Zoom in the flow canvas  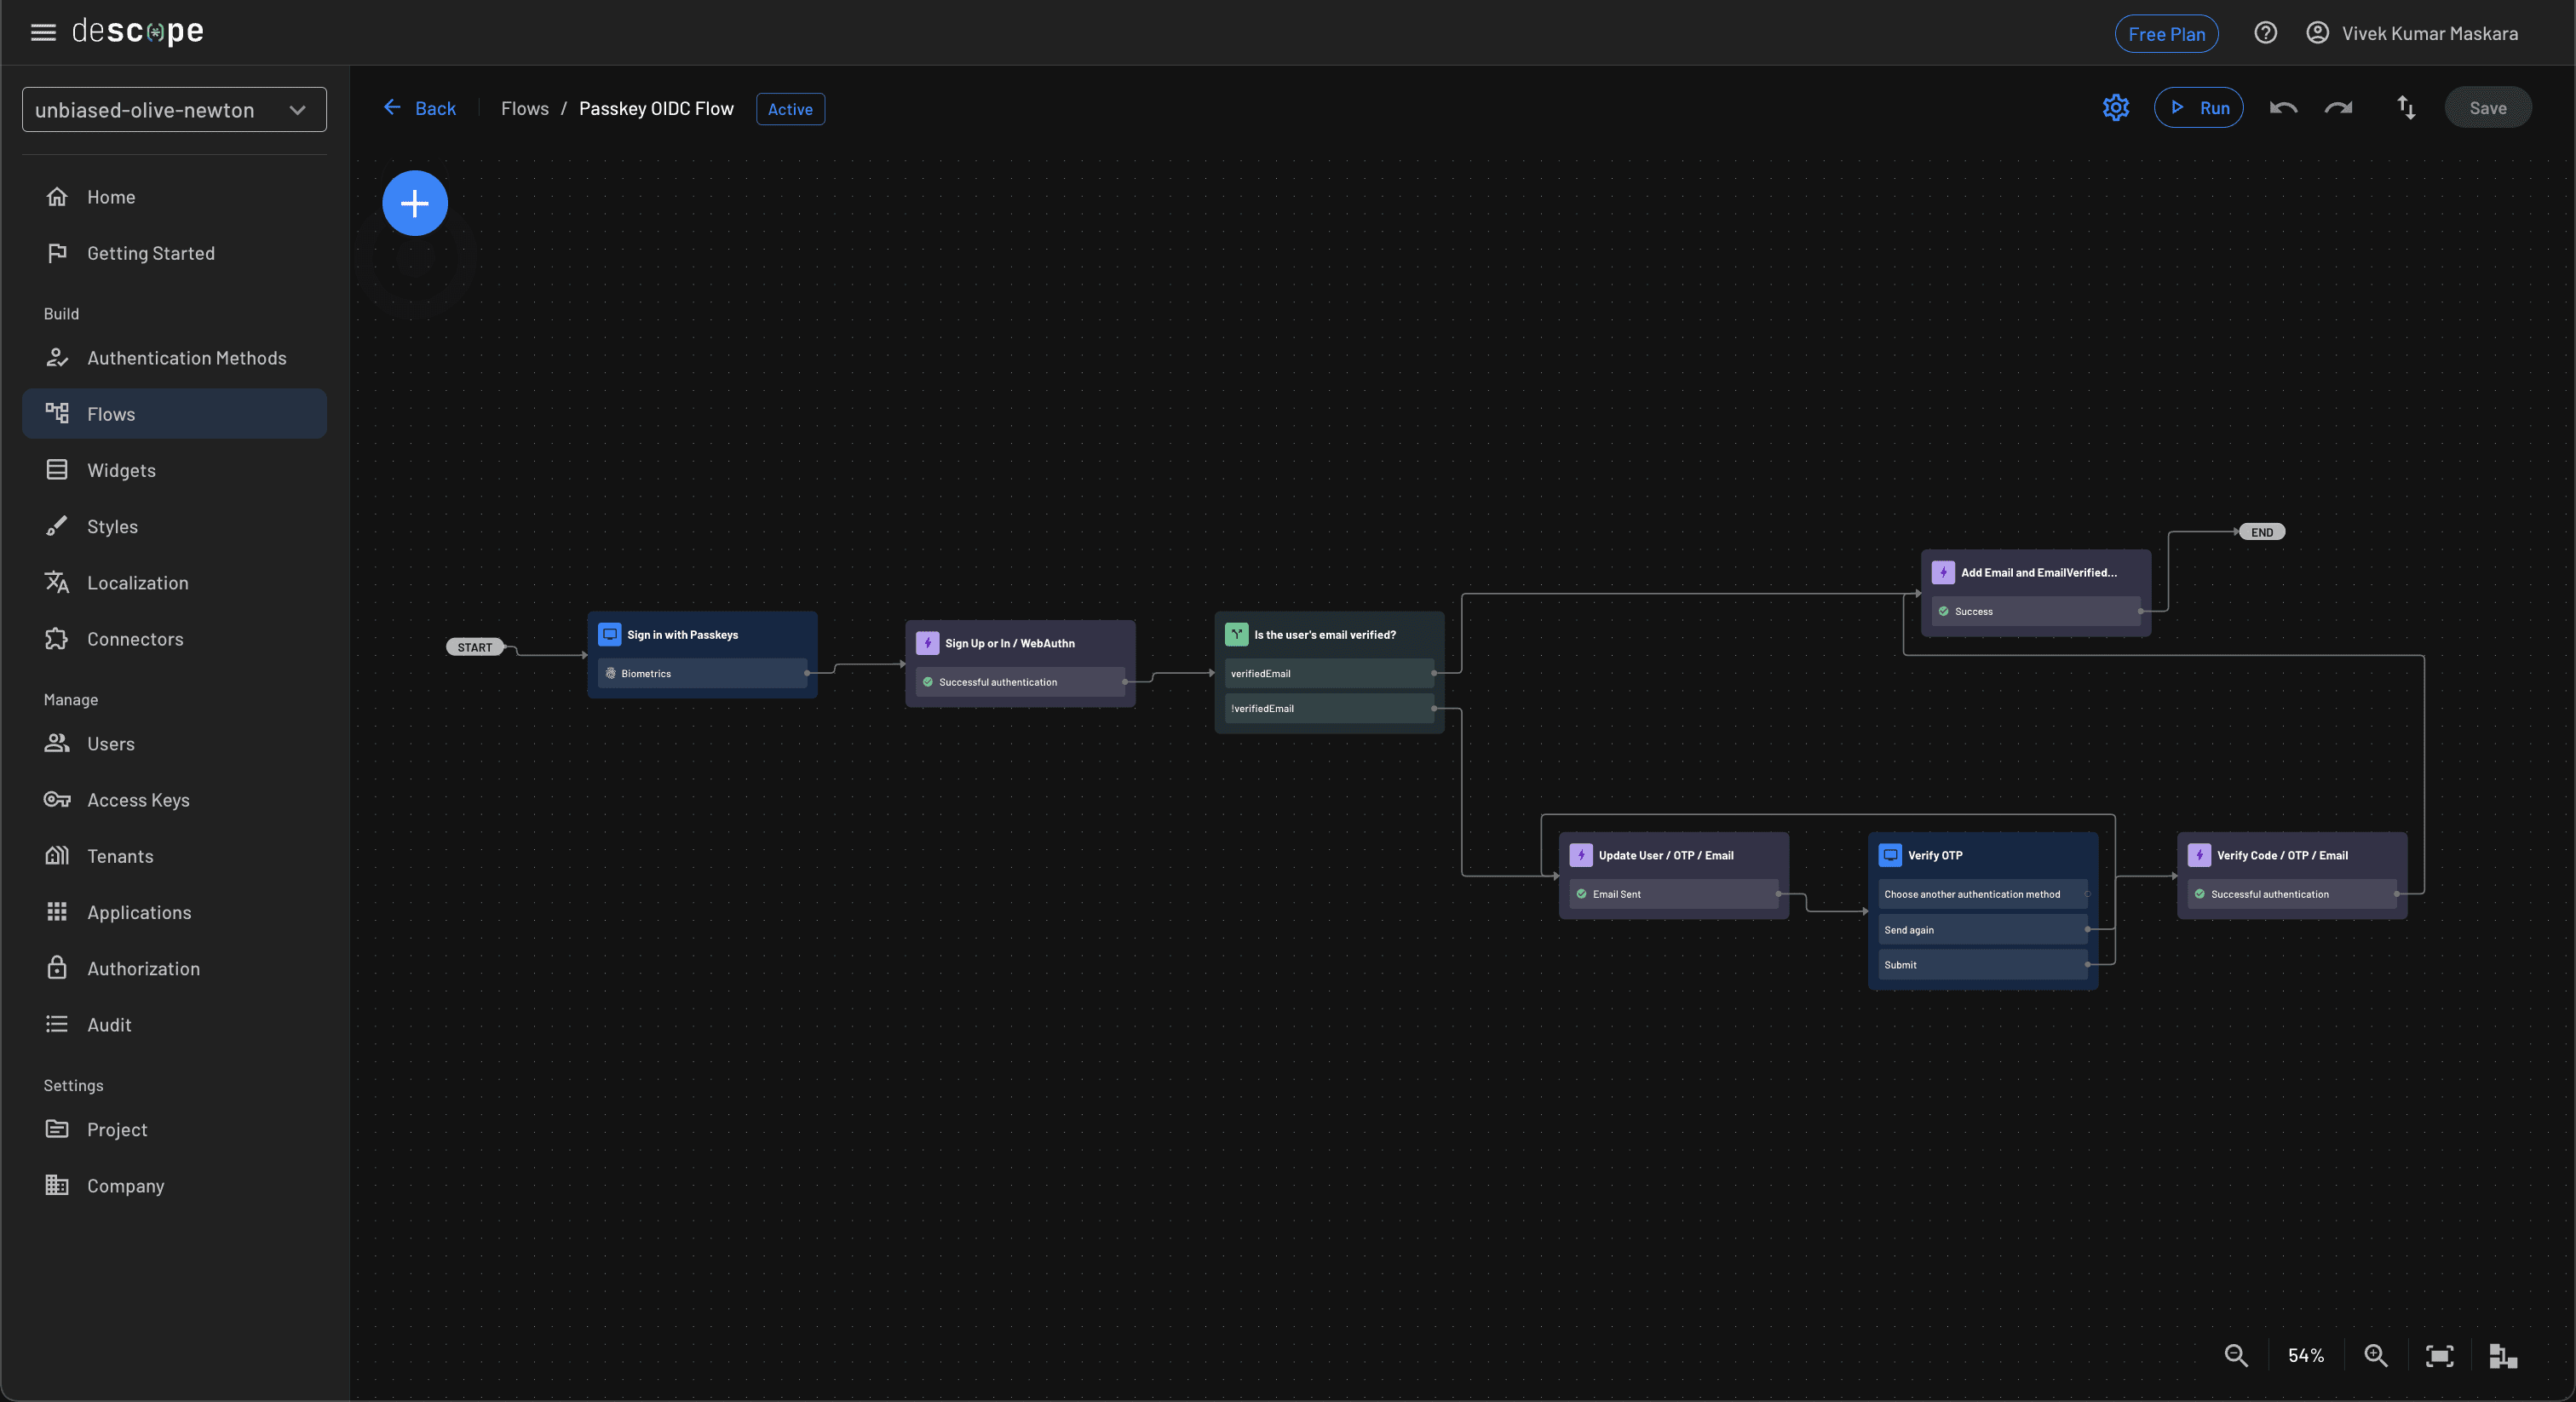pyautogui.click(x=2375, y=1355)
